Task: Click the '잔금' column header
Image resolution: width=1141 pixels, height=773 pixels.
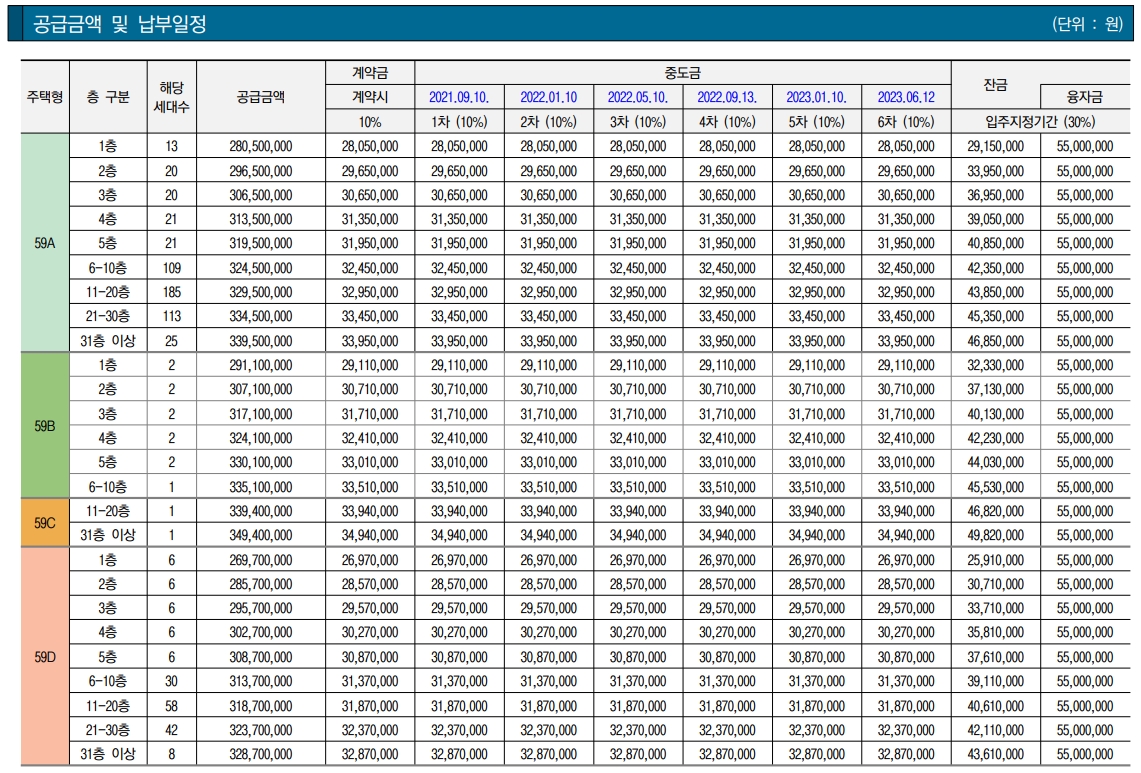Action: (995, 85)
